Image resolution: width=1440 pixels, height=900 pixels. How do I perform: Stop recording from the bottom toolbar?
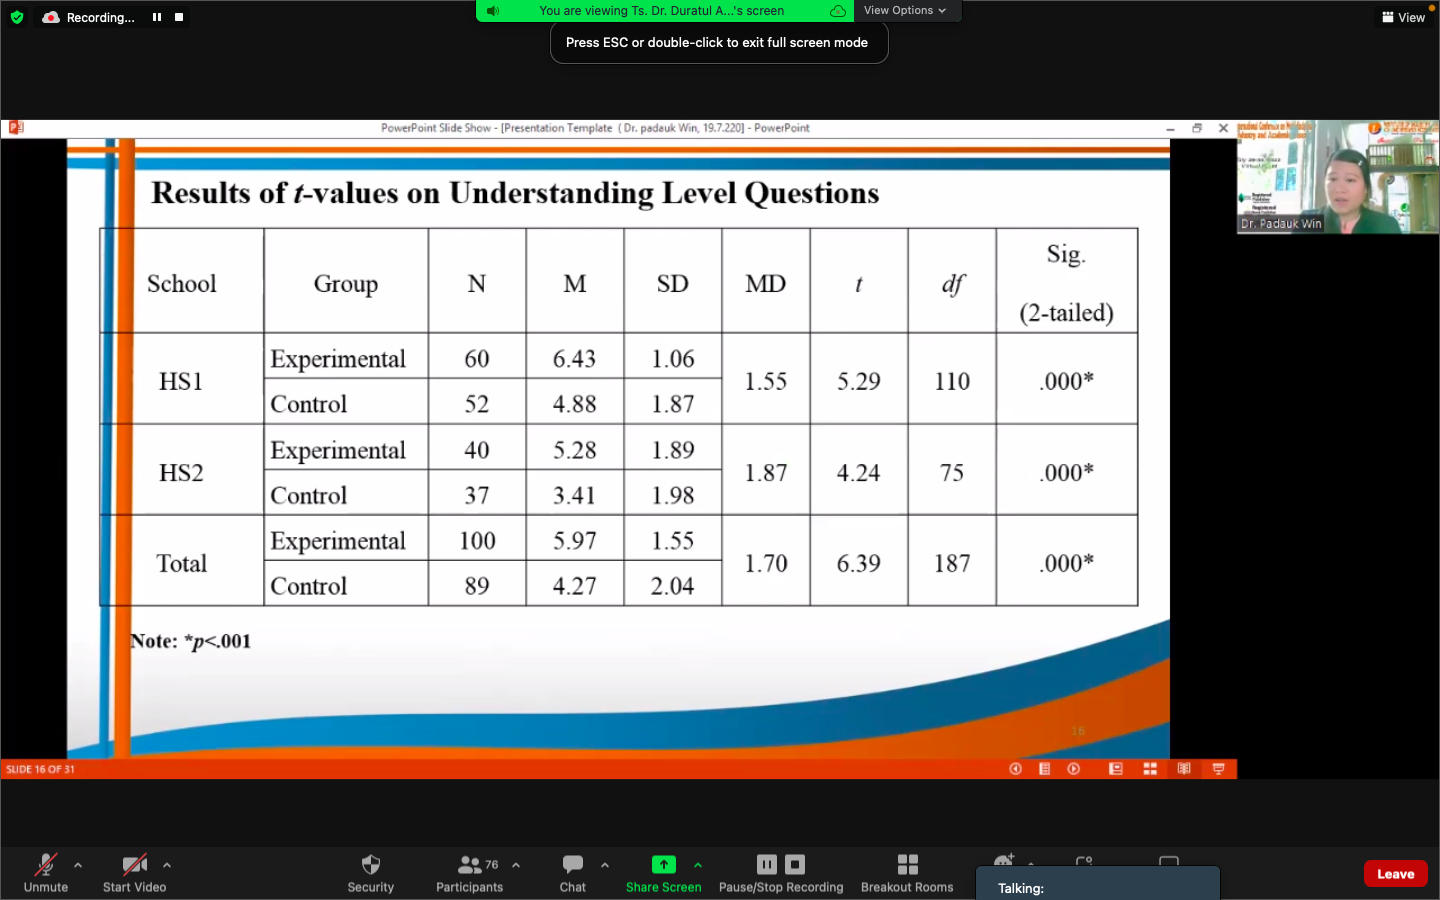pyautogui.click(x=795, y=865)
